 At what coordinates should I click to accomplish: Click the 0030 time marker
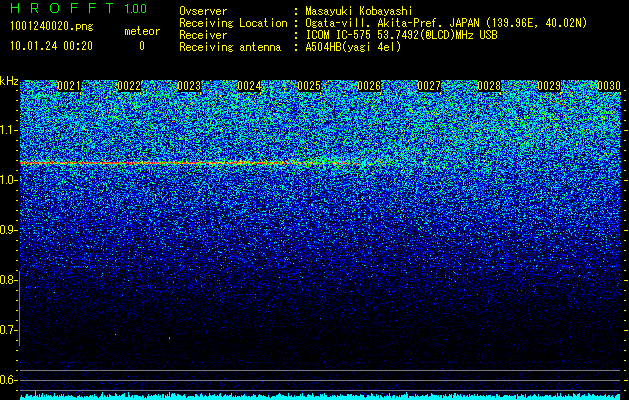click(x=609, y=86)
